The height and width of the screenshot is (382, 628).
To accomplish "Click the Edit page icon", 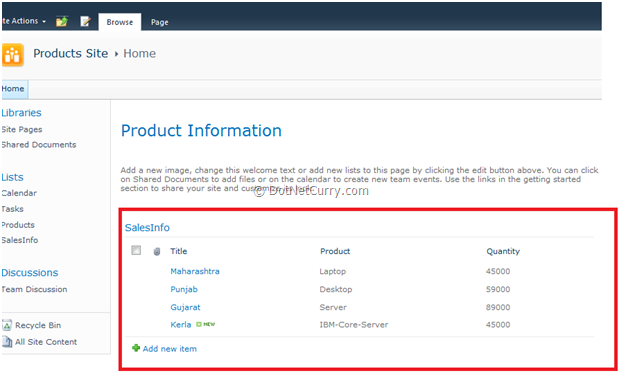I will [85, 21].
